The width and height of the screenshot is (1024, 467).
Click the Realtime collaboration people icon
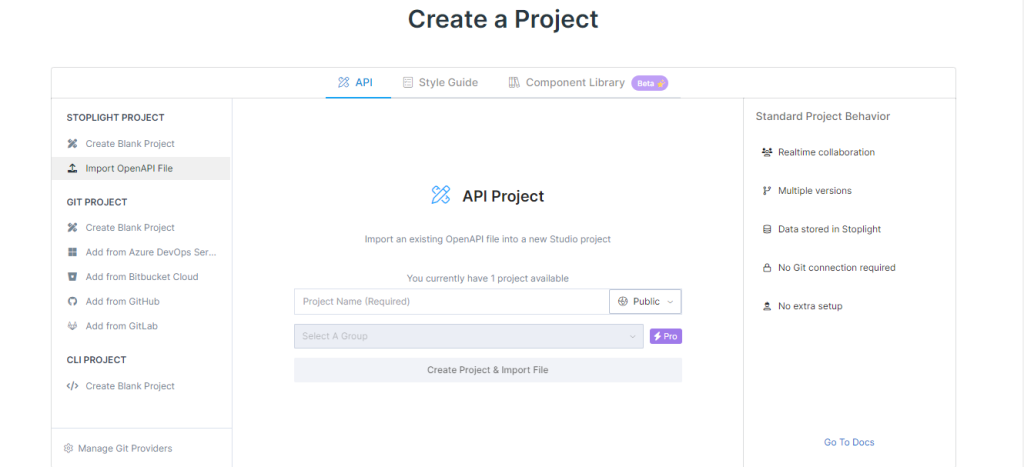pyautogui.click(x=767, y=152)
